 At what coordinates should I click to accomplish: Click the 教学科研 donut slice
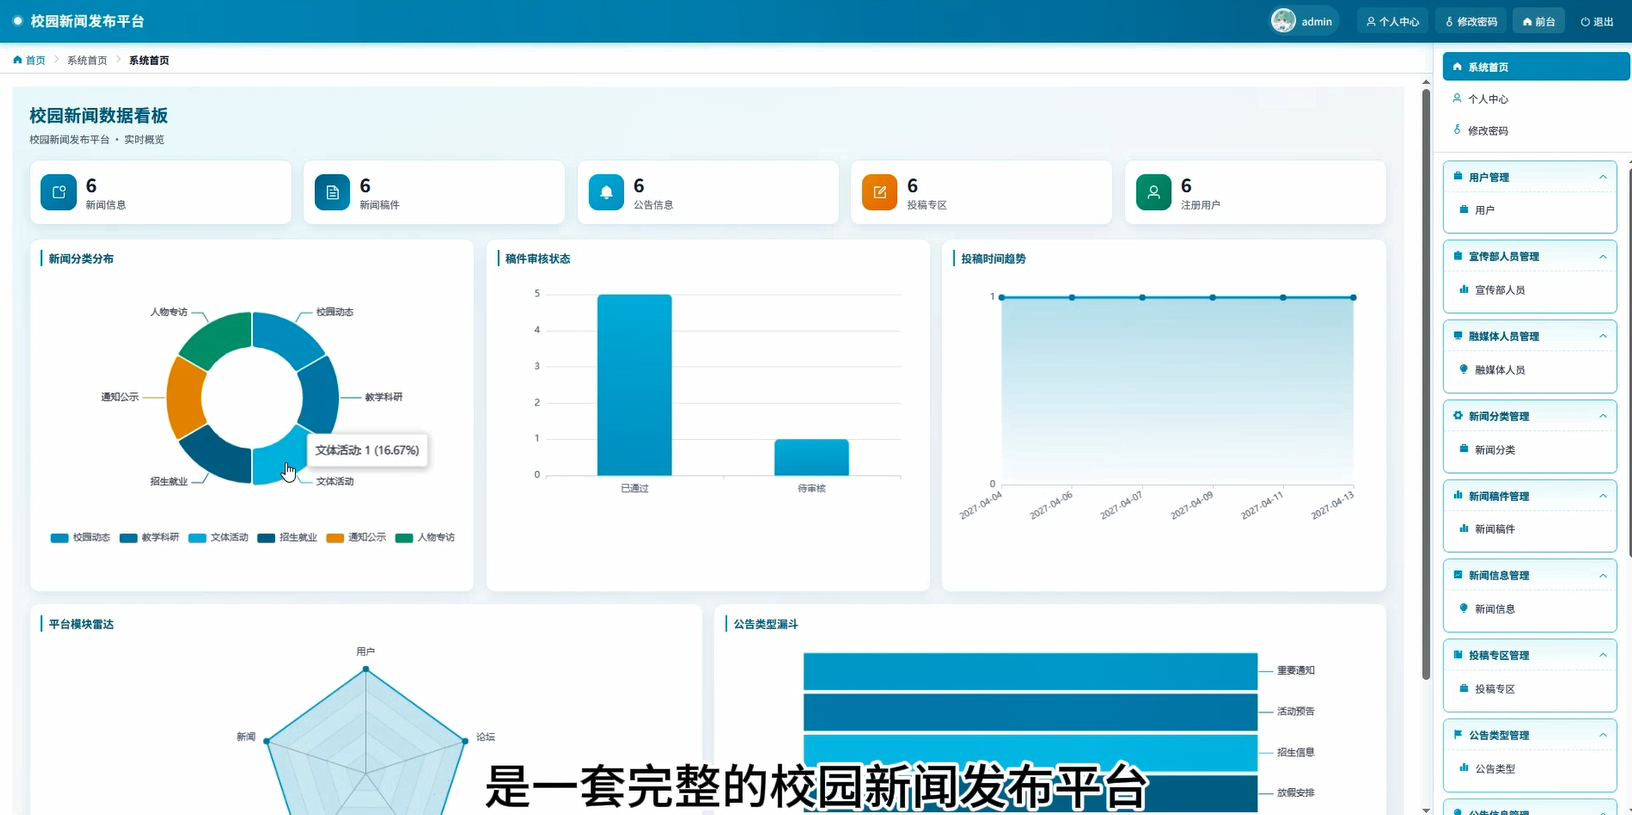click(320, 396)
